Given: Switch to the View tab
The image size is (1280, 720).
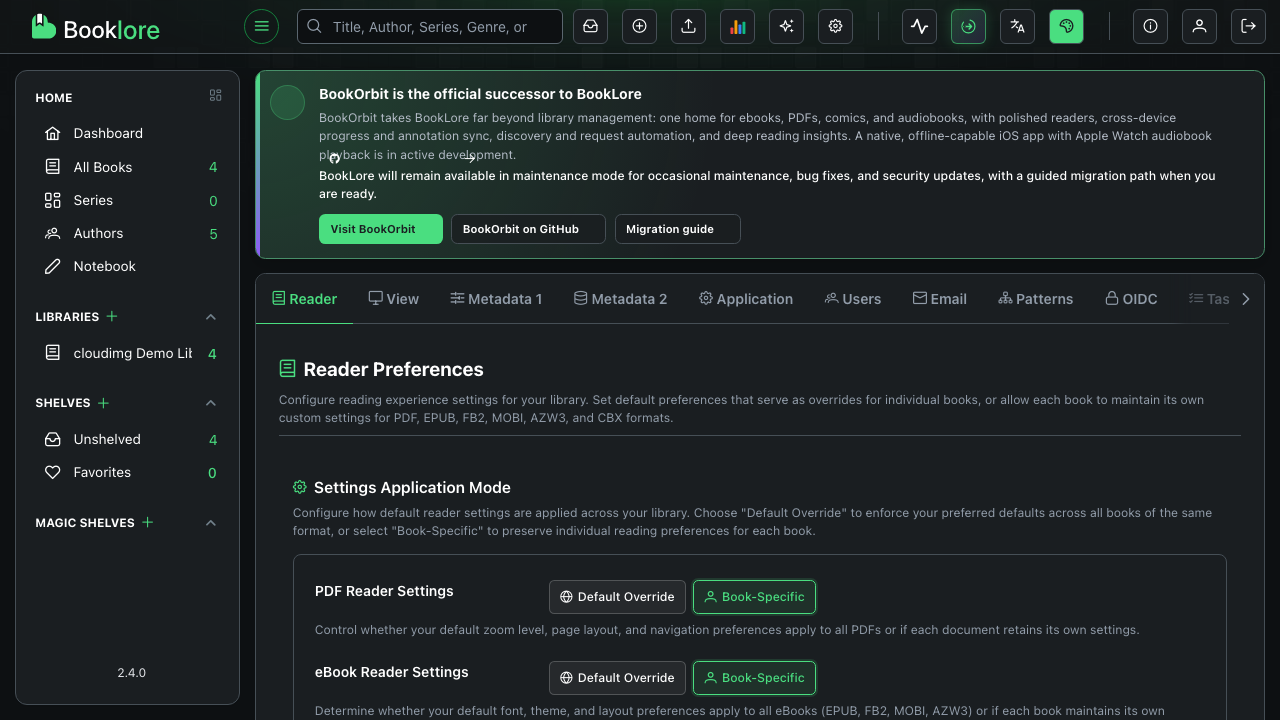Looking at the screenshot, I should 394,299.
